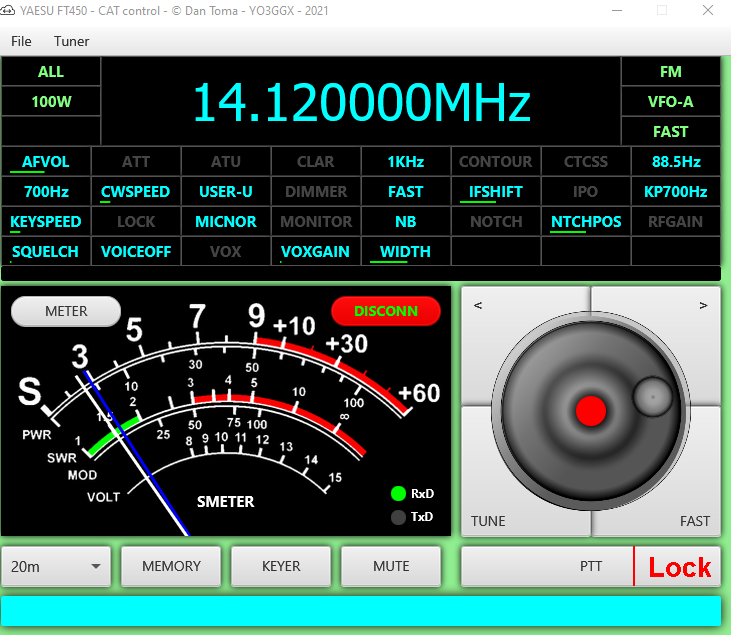Select the 100W power indicator
The width and height of the screenshot is (731, 635).
point(51,102)
